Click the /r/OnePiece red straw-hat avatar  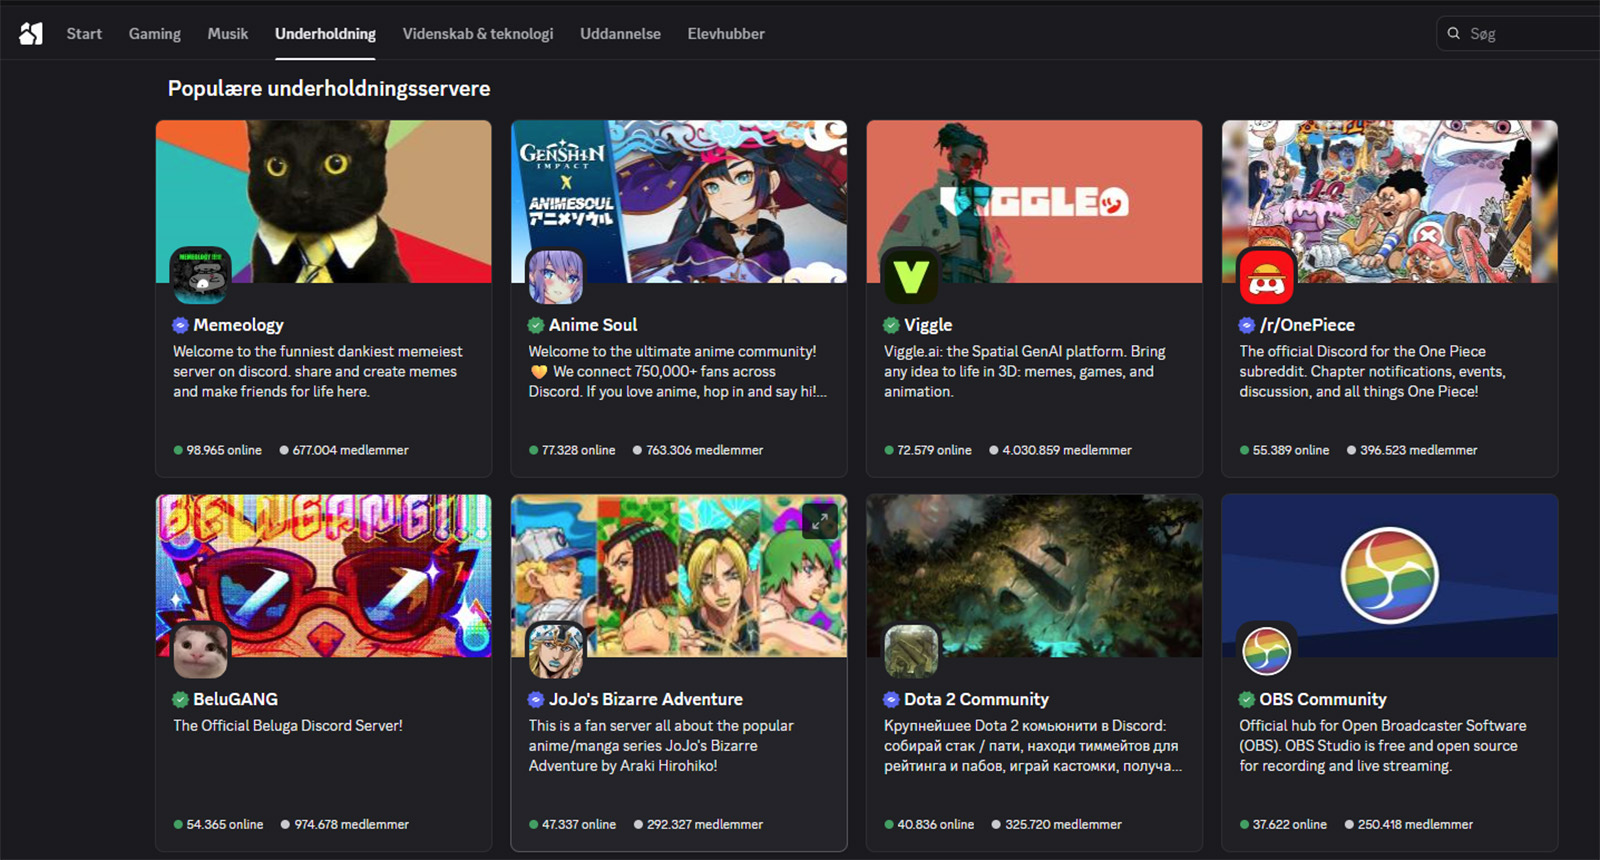click(x=1266, y=276)
